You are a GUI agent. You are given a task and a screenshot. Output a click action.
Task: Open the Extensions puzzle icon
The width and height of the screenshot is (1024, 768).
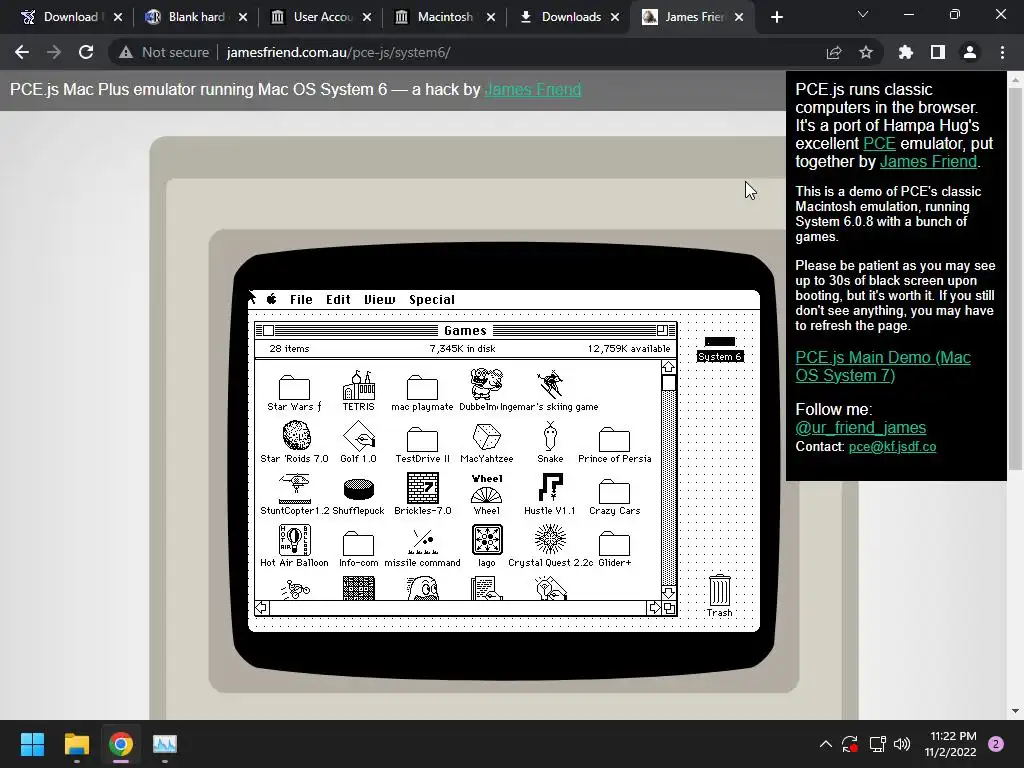click(905, 52)
